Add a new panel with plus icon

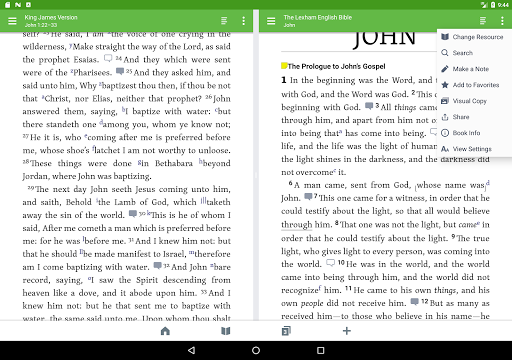[347, 331]
